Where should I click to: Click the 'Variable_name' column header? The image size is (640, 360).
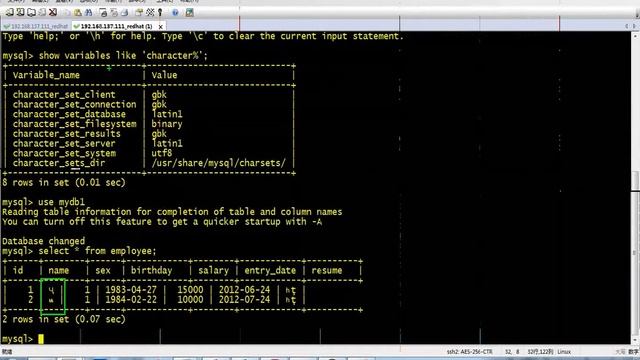click(x=46, y=75)
